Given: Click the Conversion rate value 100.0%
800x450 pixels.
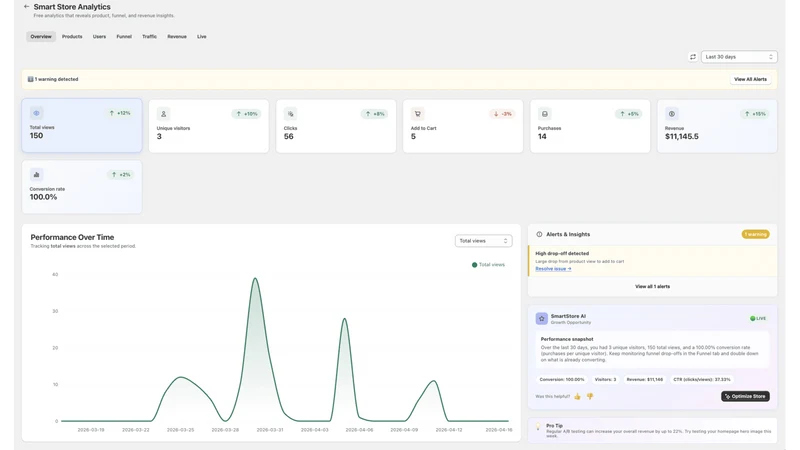Looking at the screenshot, I should 43,197.
